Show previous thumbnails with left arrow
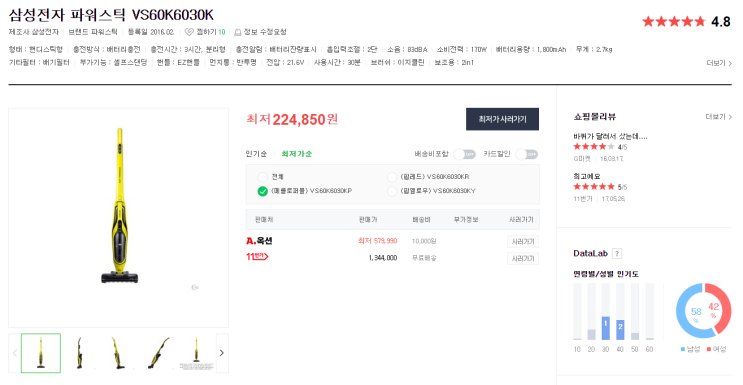 coord(14,353)
